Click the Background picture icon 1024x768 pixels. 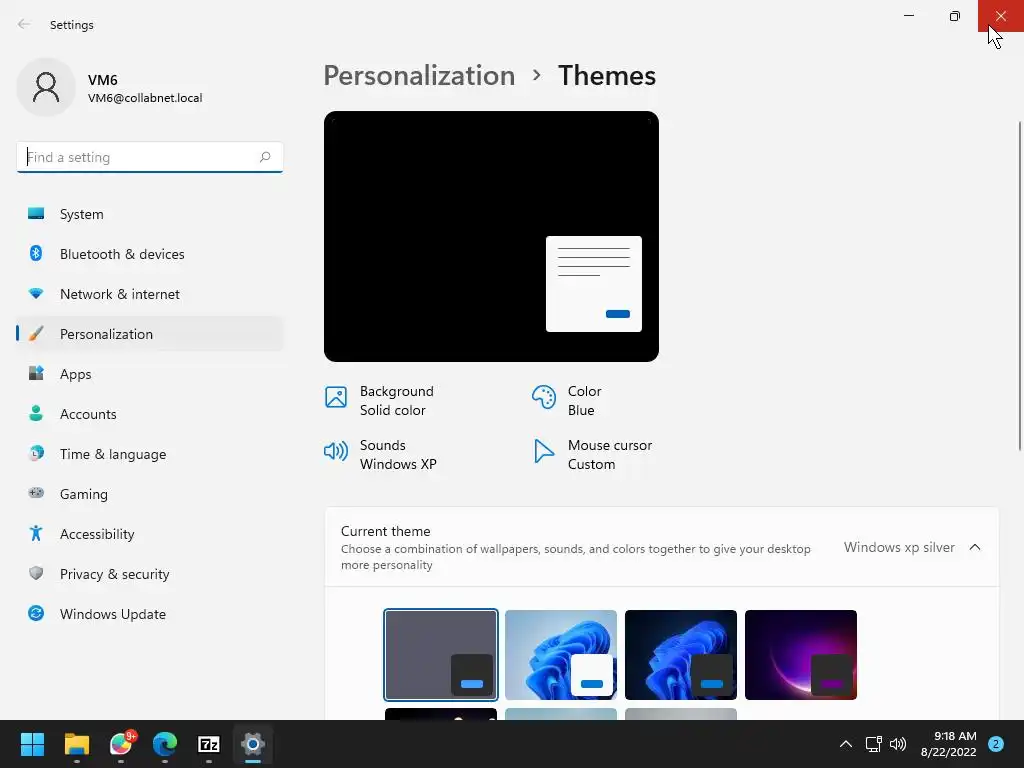point(336,396)
